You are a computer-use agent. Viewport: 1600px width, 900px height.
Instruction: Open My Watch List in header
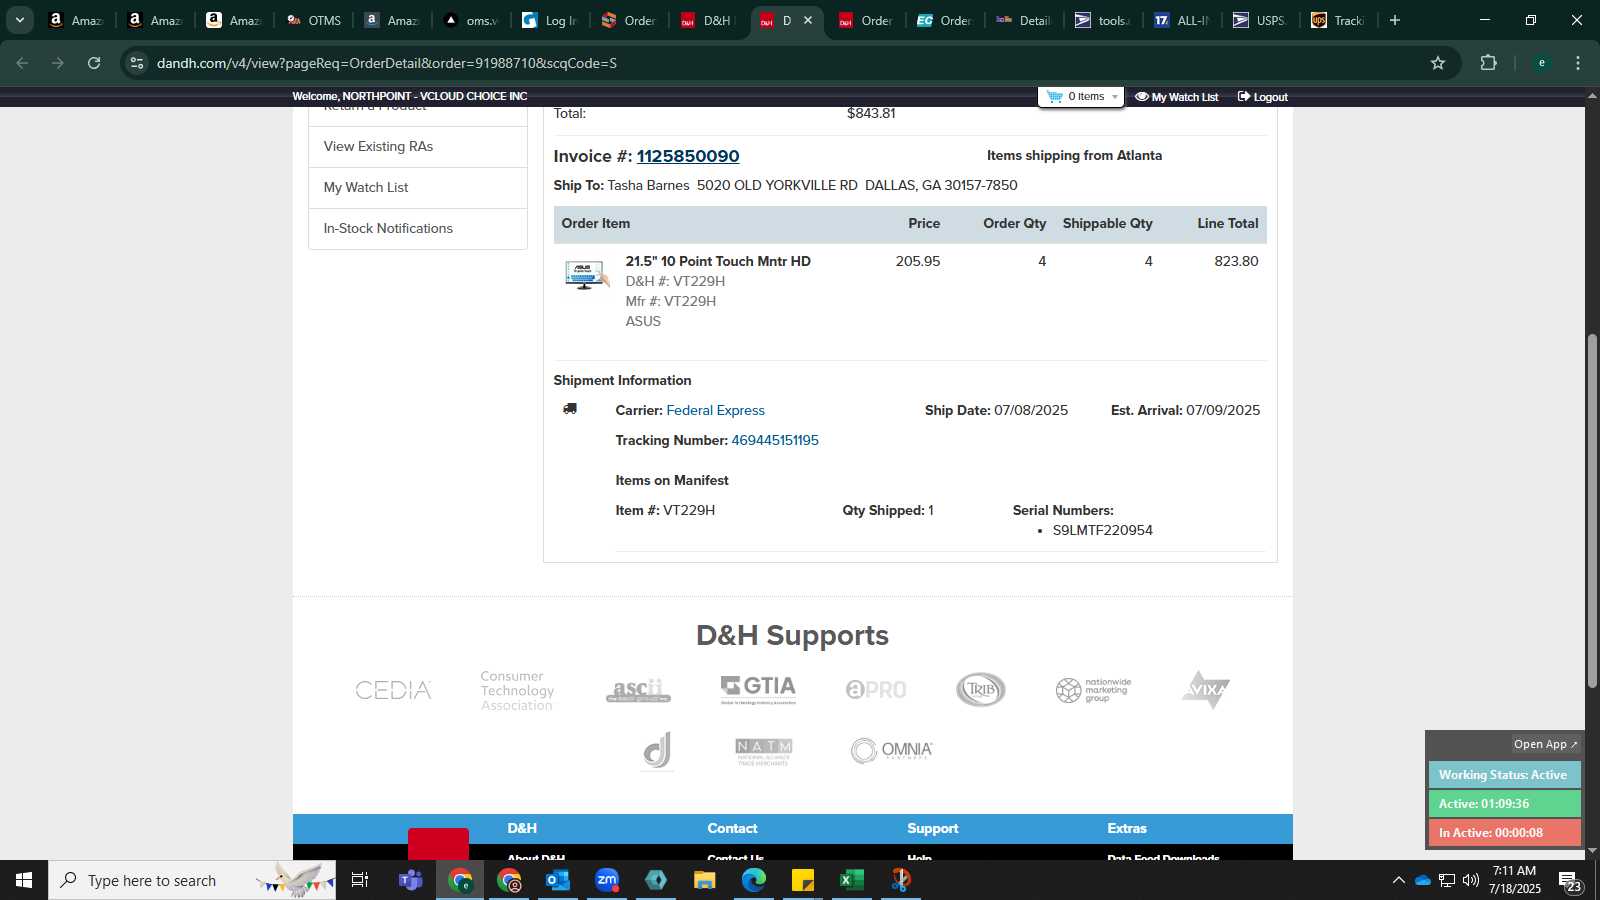point(1177,97)
